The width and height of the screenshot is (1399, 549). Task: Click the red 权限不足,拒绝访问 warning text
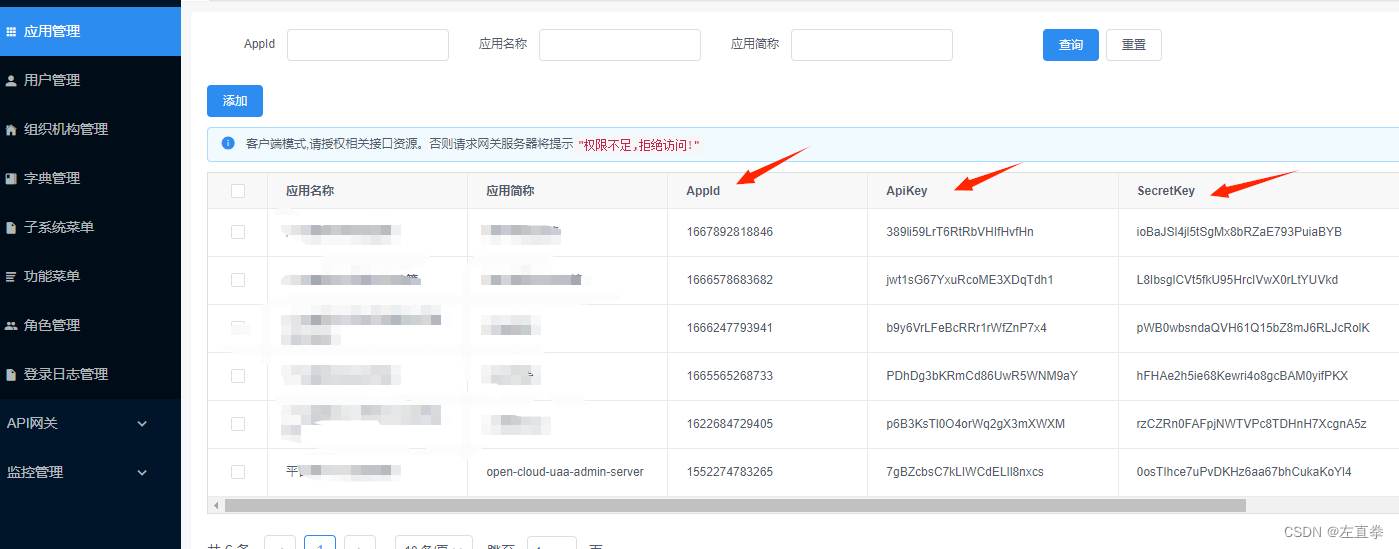tap(639, 145)
